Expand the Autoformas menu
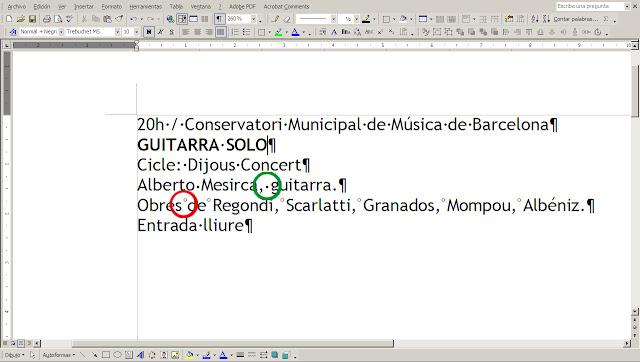The image size is (640, 362). tap(59, 355)
